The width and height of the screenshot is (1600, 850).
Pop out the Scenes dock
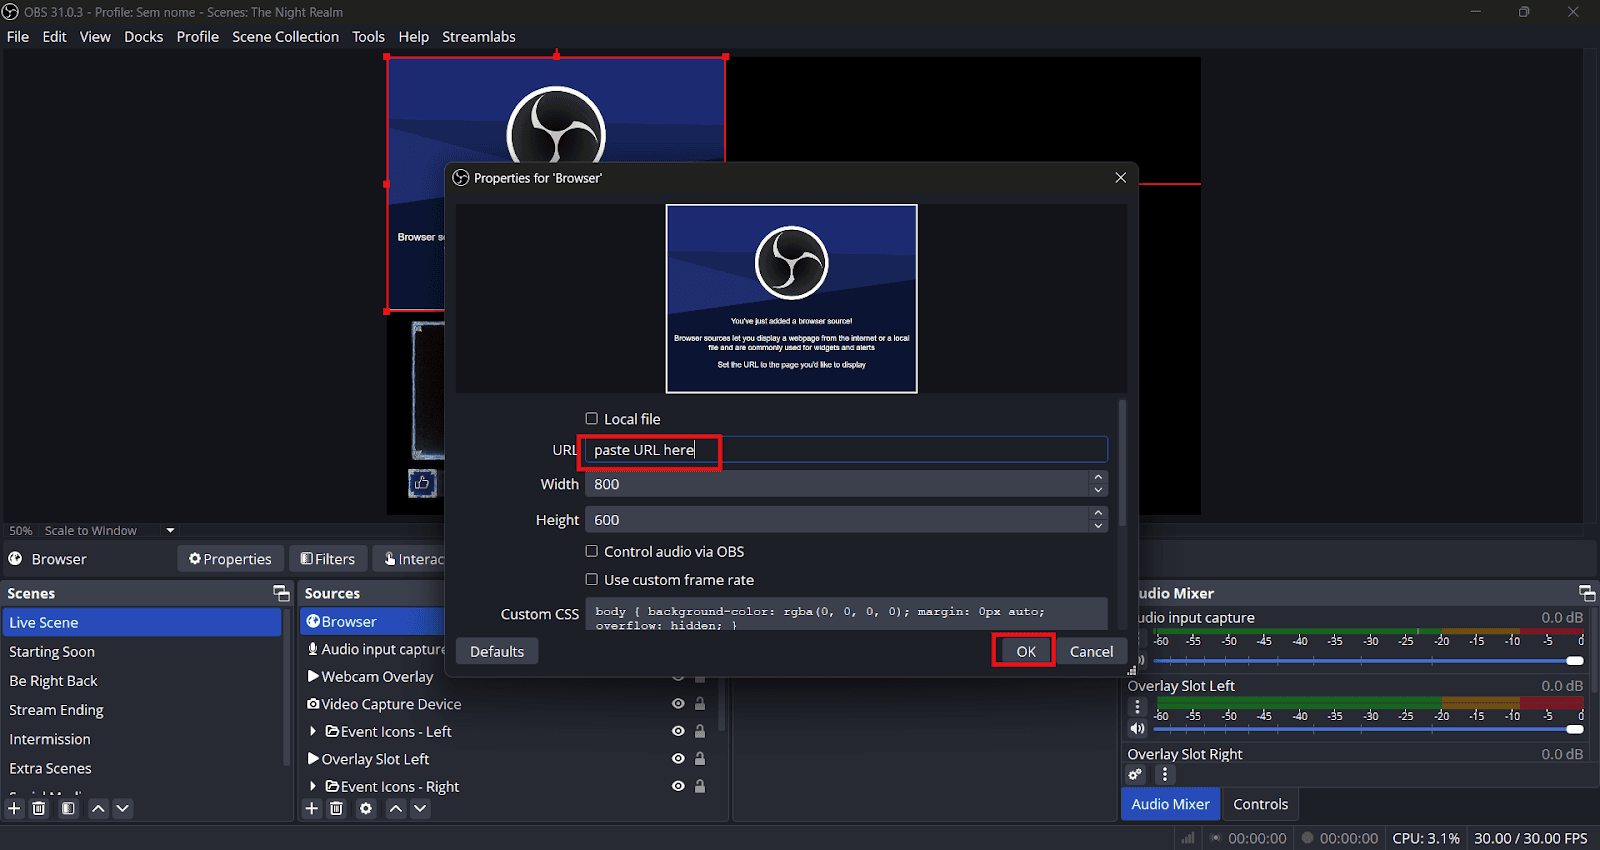[281, 593]
